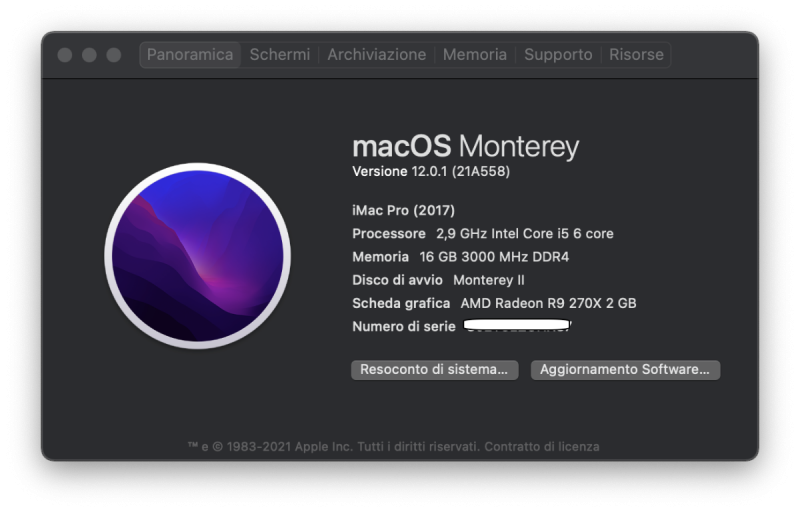Show the Risorse tab

(636, 55)
